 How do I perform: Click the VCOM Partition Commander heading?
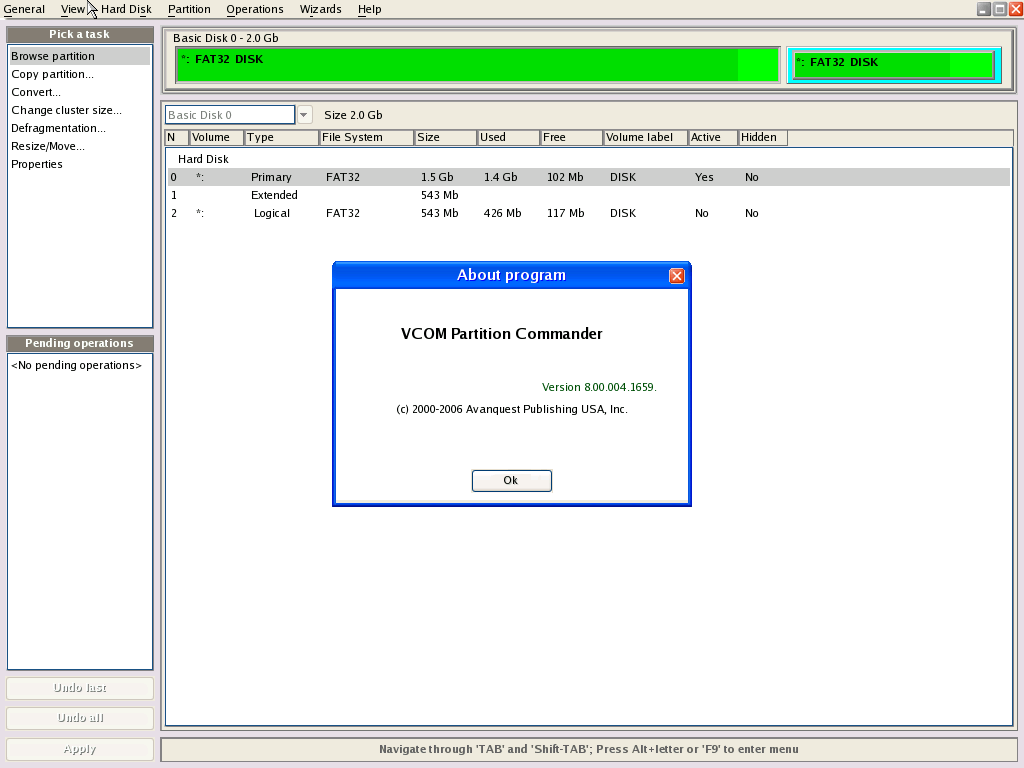[x=502, y=334]
